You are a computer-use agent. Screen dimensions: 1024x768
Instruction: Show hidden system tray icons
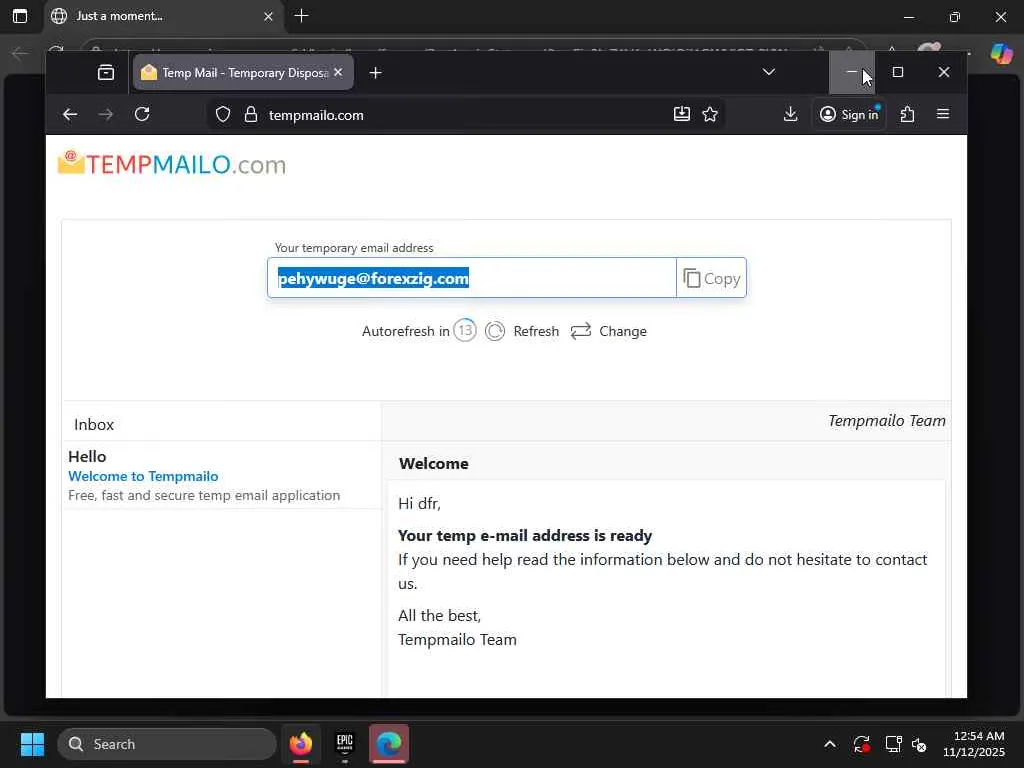pyautogui.click(x=829, y=744)
